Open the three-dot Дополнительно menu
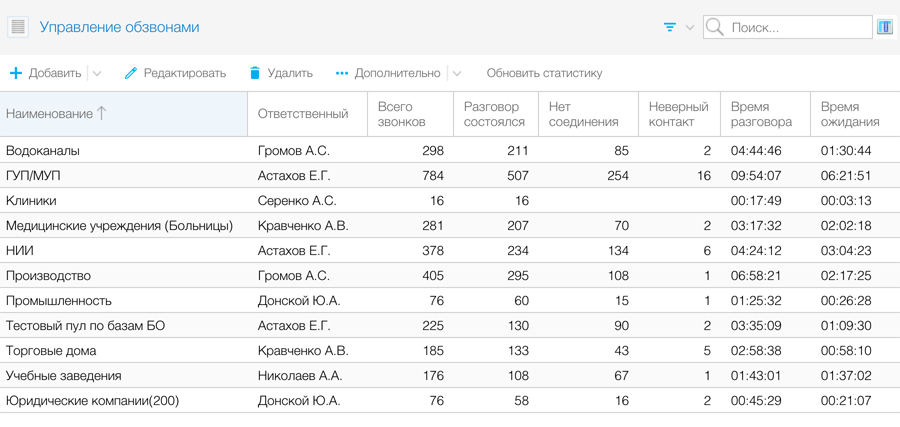 click(388, 73)
